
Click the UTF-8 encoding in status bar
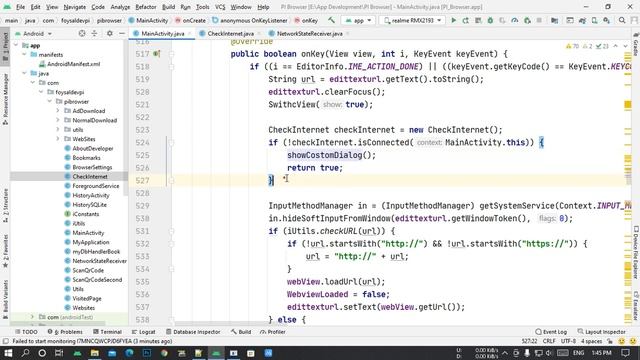pos(568,341)
